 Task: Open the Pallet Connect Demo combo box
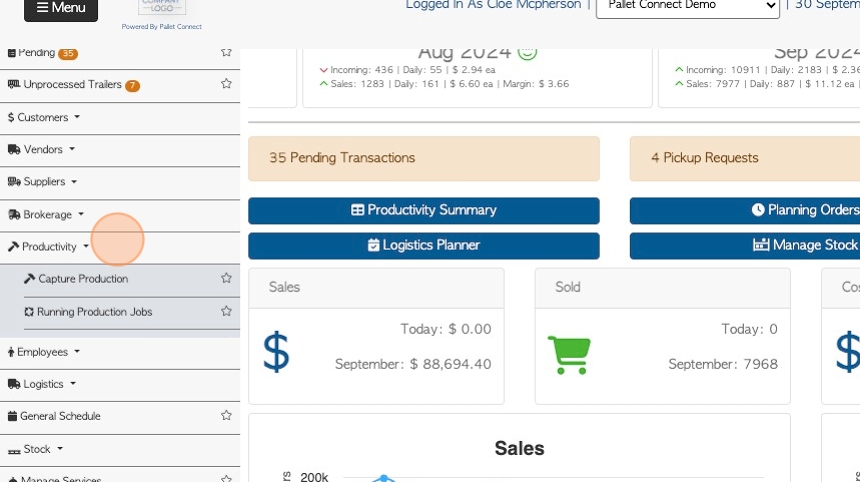coord(688,7)
